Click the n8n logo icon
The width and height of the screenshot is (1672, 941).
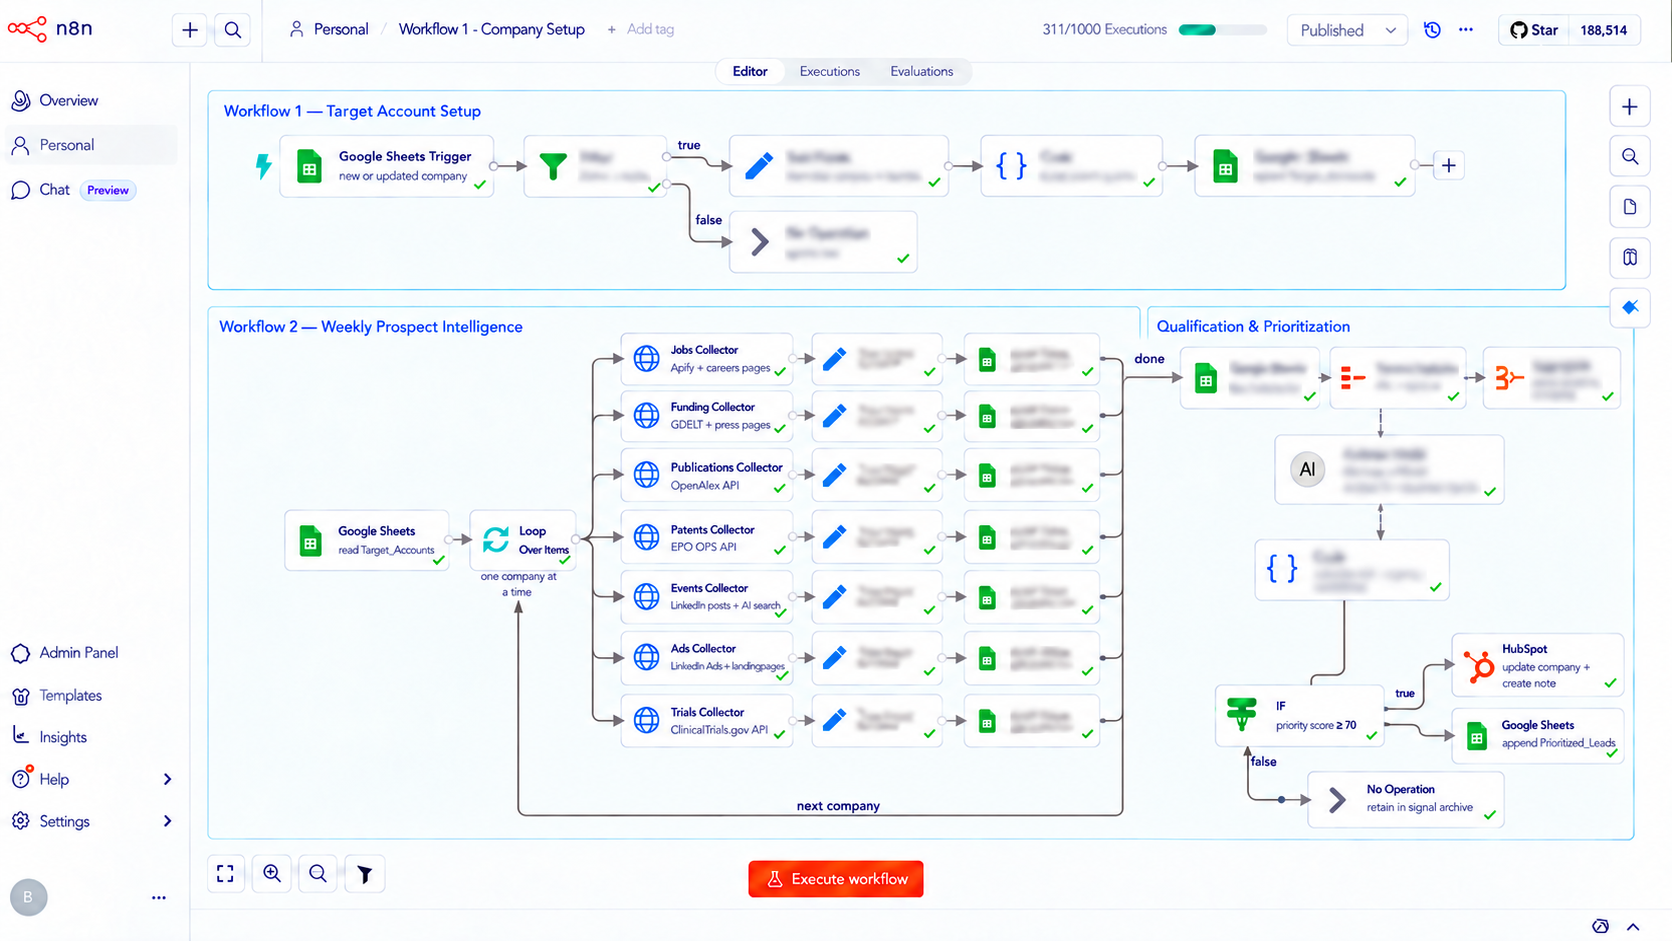pyautogui.click(x=27, y=29)
